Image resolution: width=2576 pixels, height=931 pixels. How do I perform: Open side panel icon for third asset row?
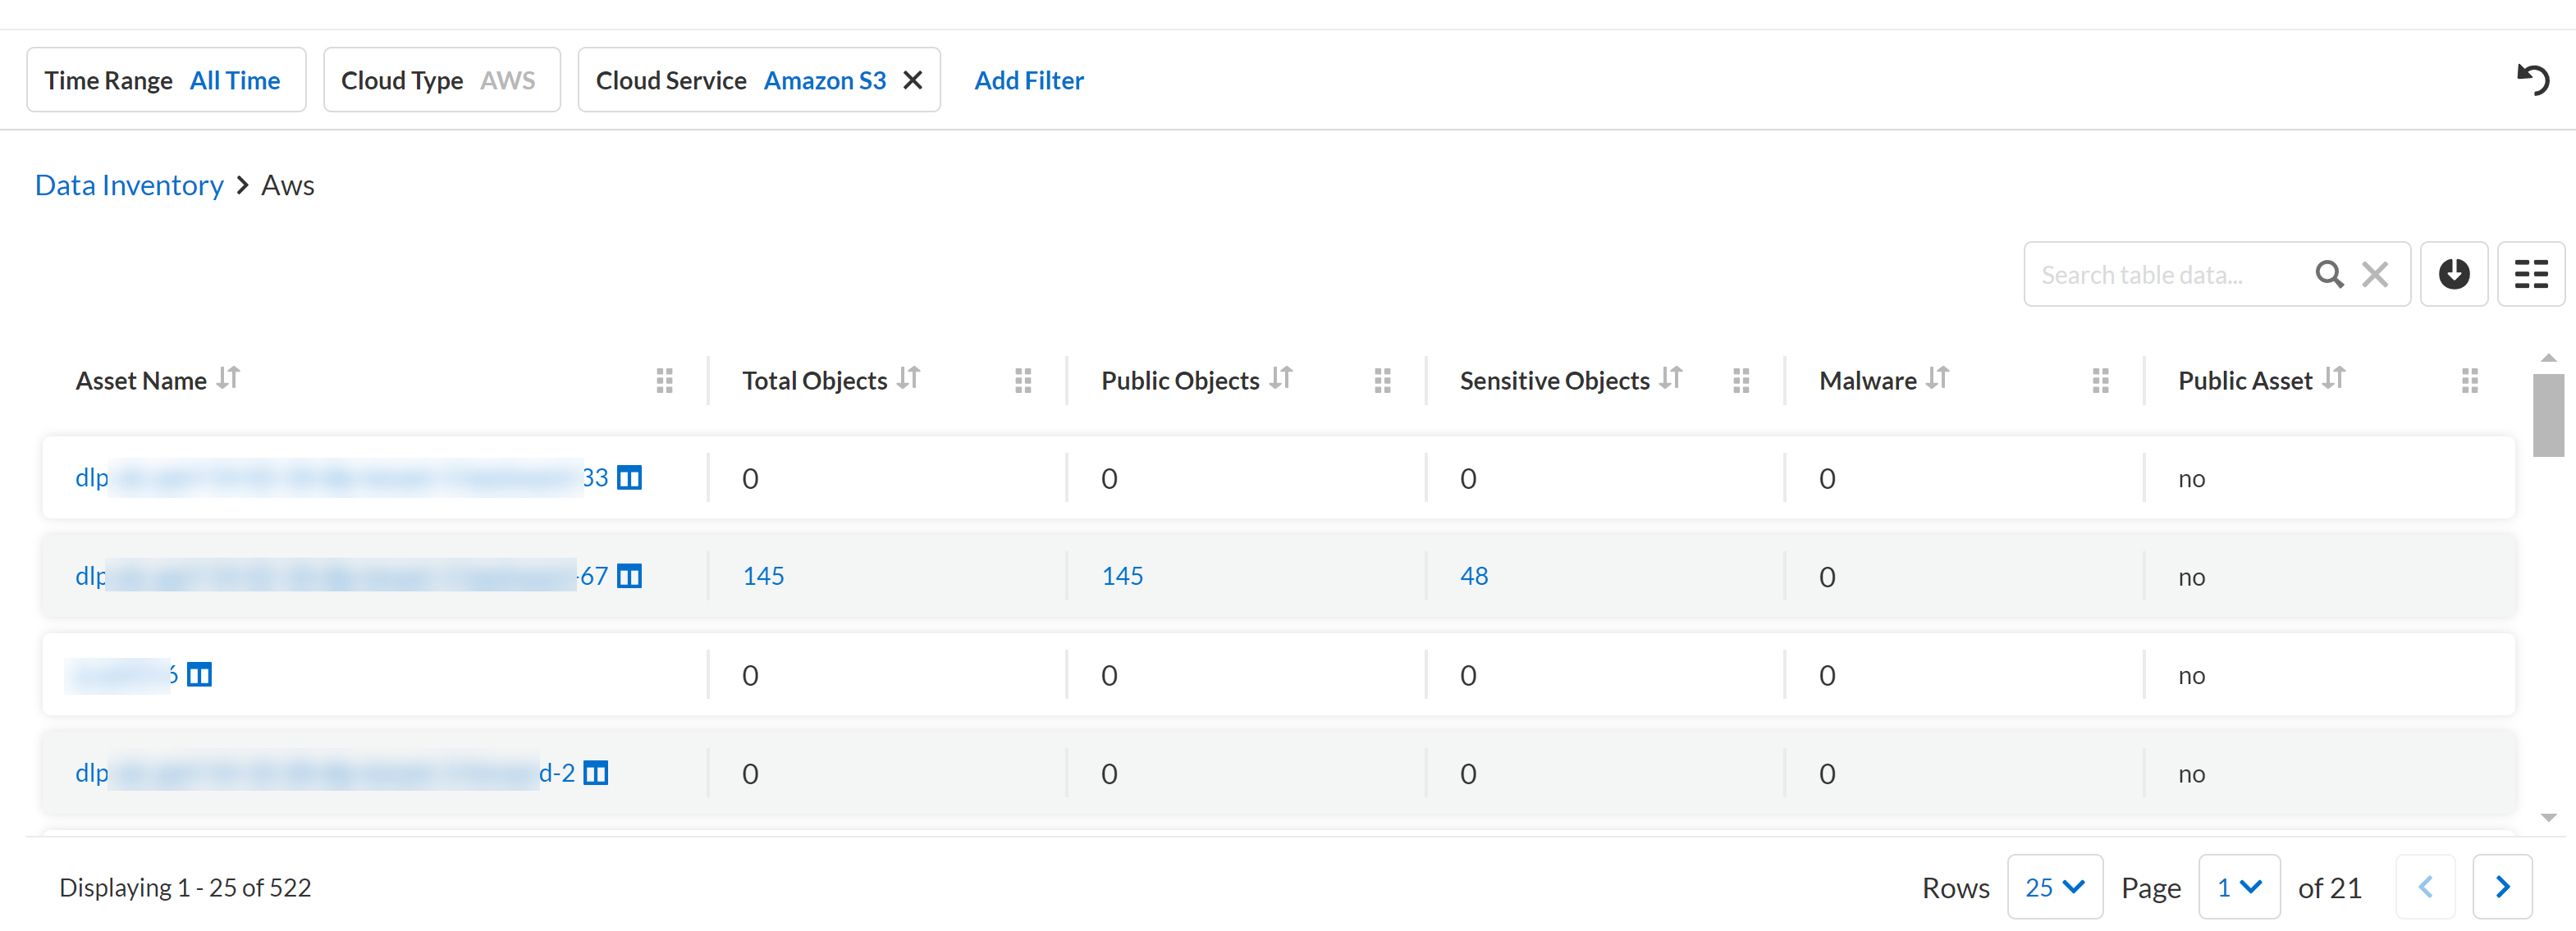200,675
